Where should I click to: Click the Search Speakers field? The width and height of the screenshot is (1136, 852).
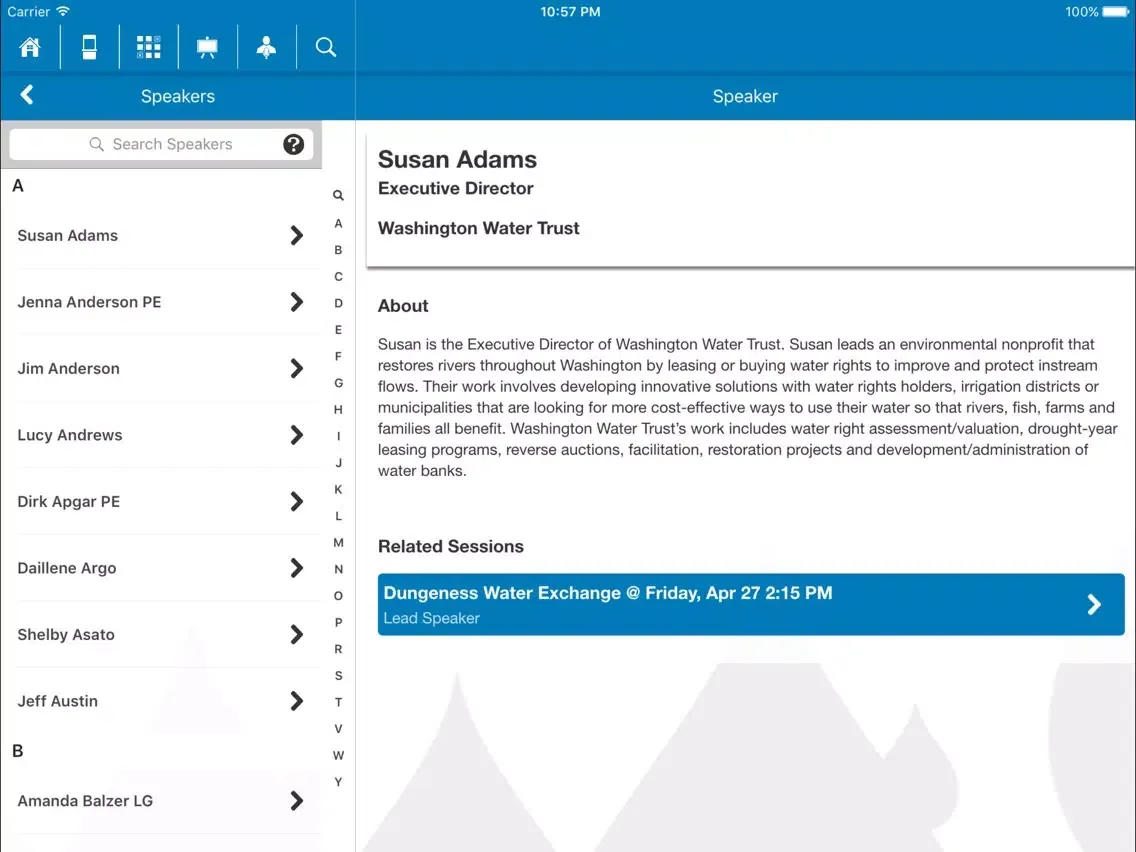pyautogui.click(x=162, y=144)
